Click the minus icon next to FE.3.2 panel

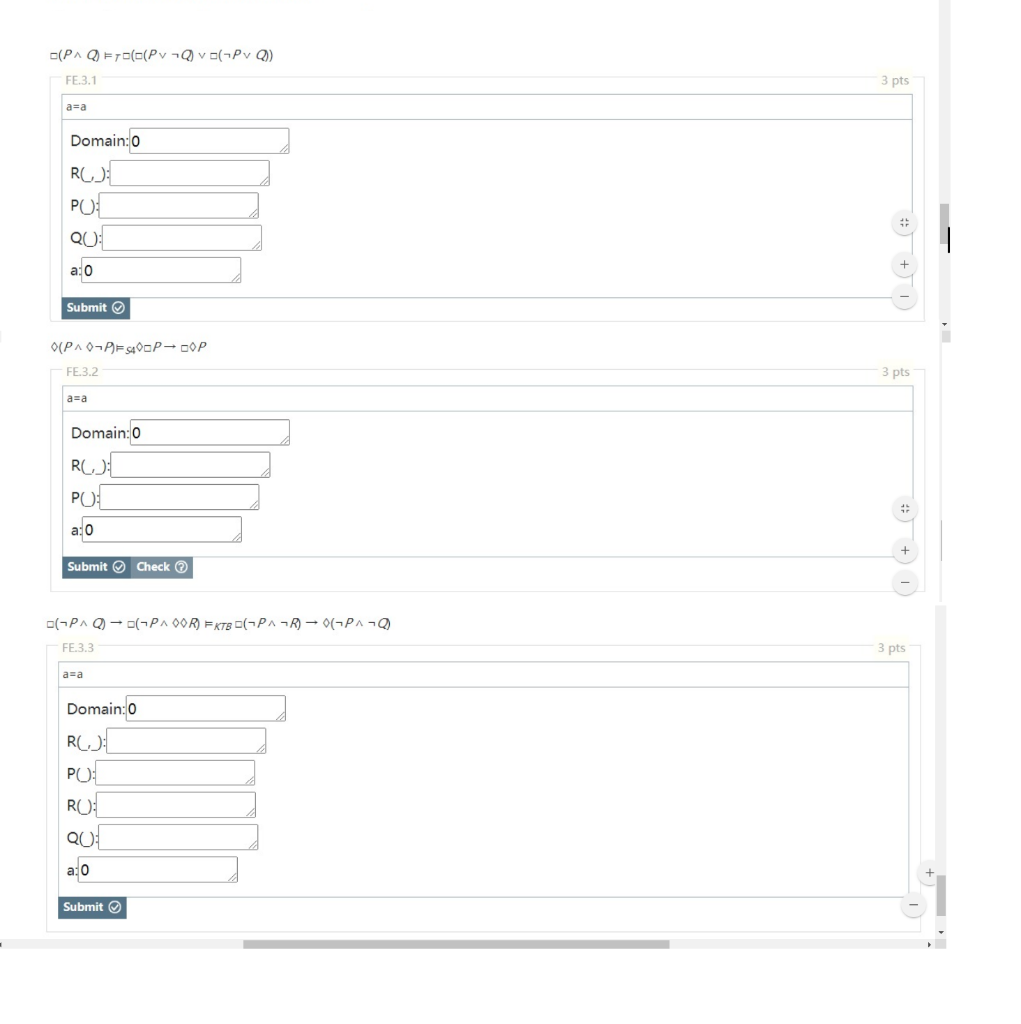click(904, 582)
